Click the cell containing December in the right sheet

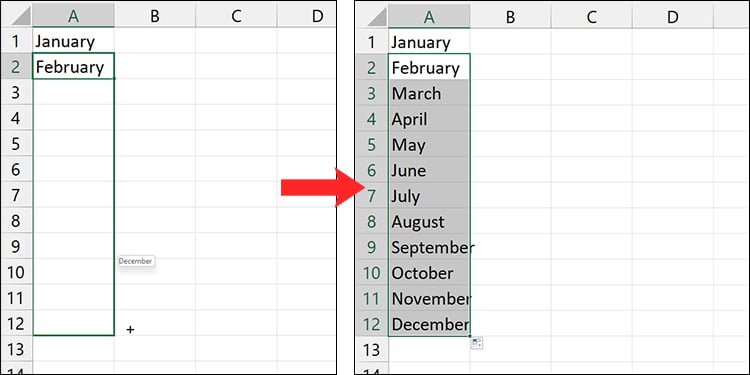coord(429,324)
